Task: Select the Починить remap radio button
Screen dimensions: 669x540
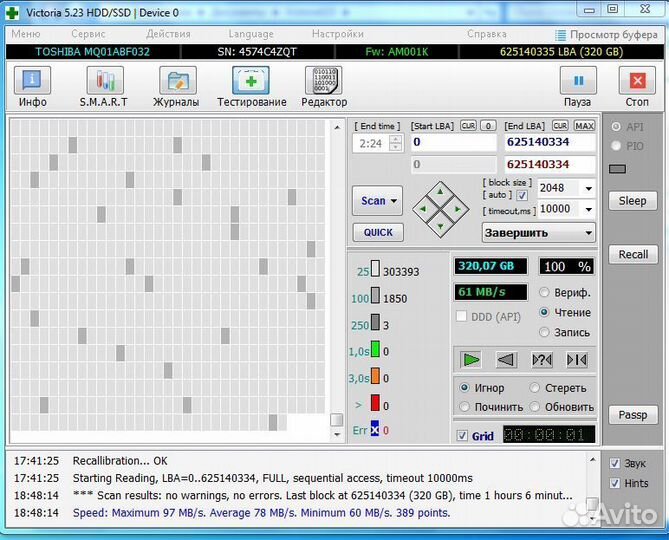Action: click(x=464, y=407)
